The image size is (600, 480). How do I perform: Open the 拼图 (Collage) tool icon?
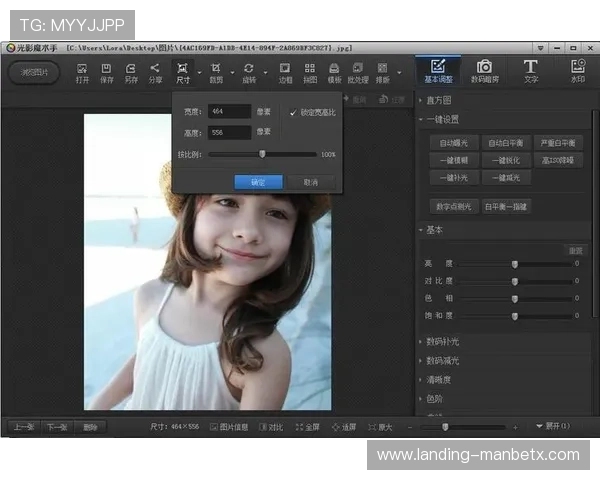[310, 70]
